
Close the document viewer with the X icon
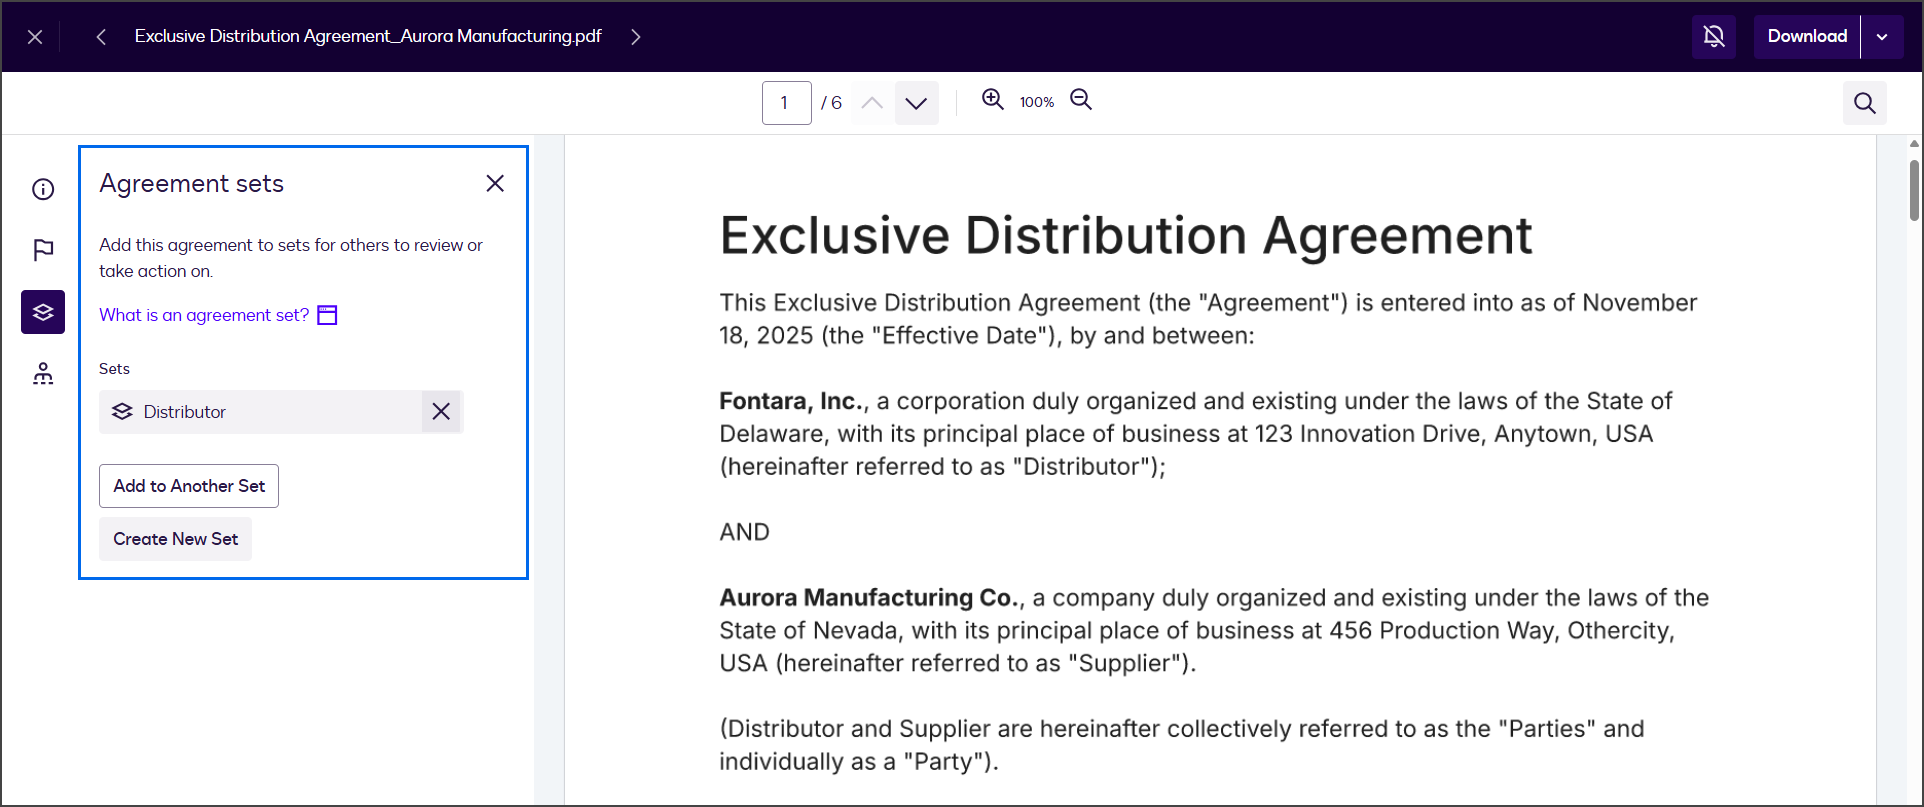click(35, 37)
